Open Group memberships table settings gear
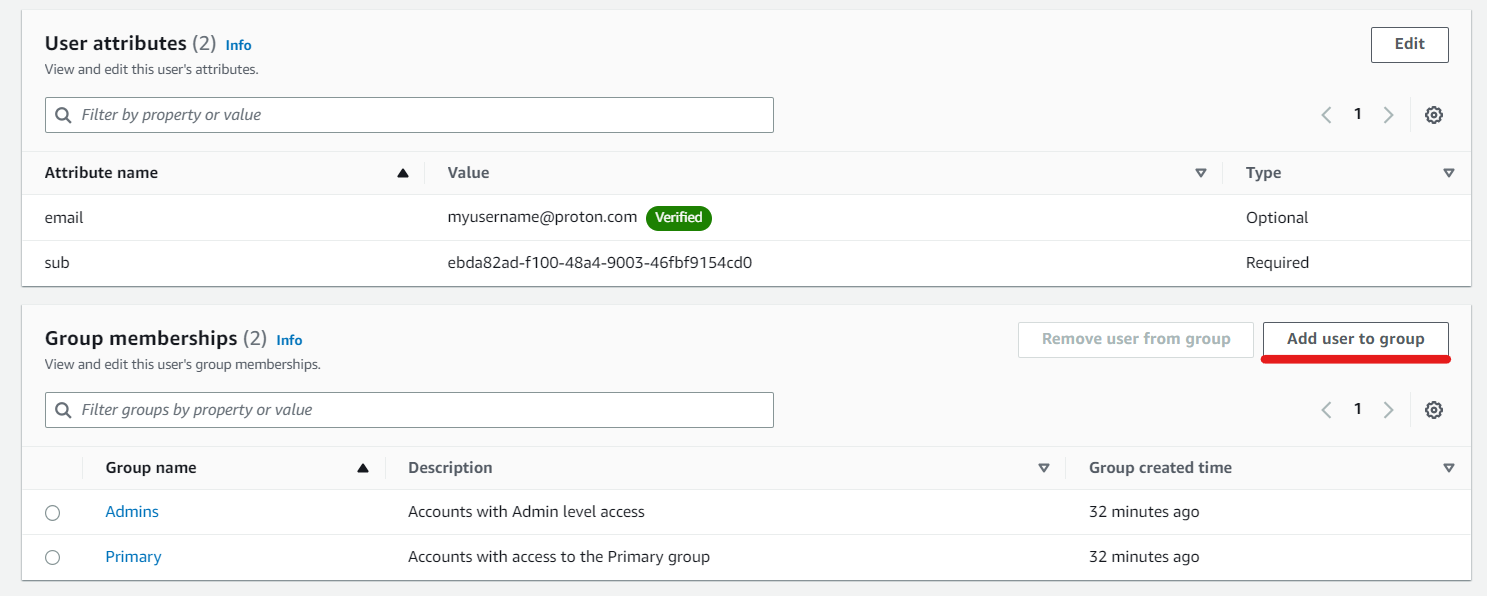Screen dimensions: 1487x596 tap(1433, 410)
